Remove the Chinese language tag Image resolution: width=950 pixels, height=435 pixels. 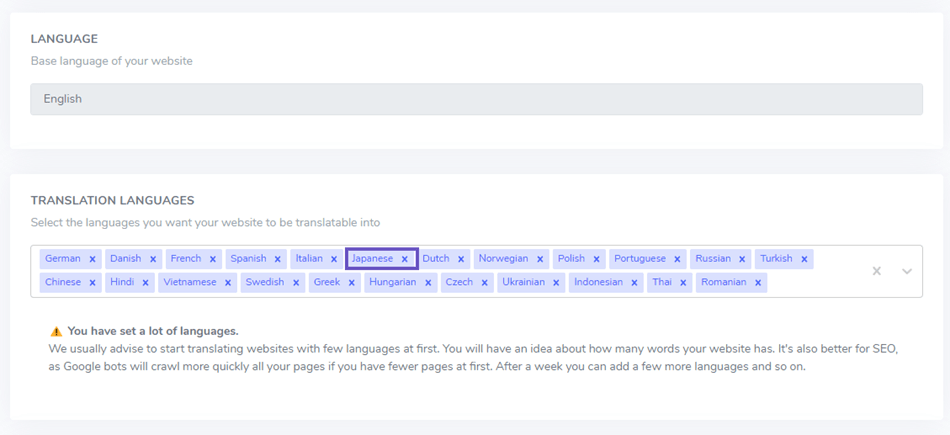[x=92, y=282]
